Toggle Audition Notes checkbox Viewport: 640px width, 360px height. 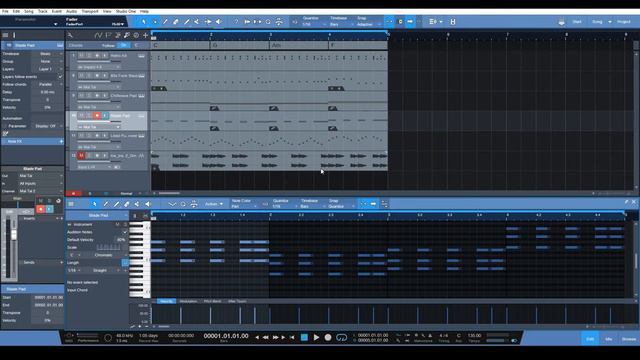pos(125,232)
